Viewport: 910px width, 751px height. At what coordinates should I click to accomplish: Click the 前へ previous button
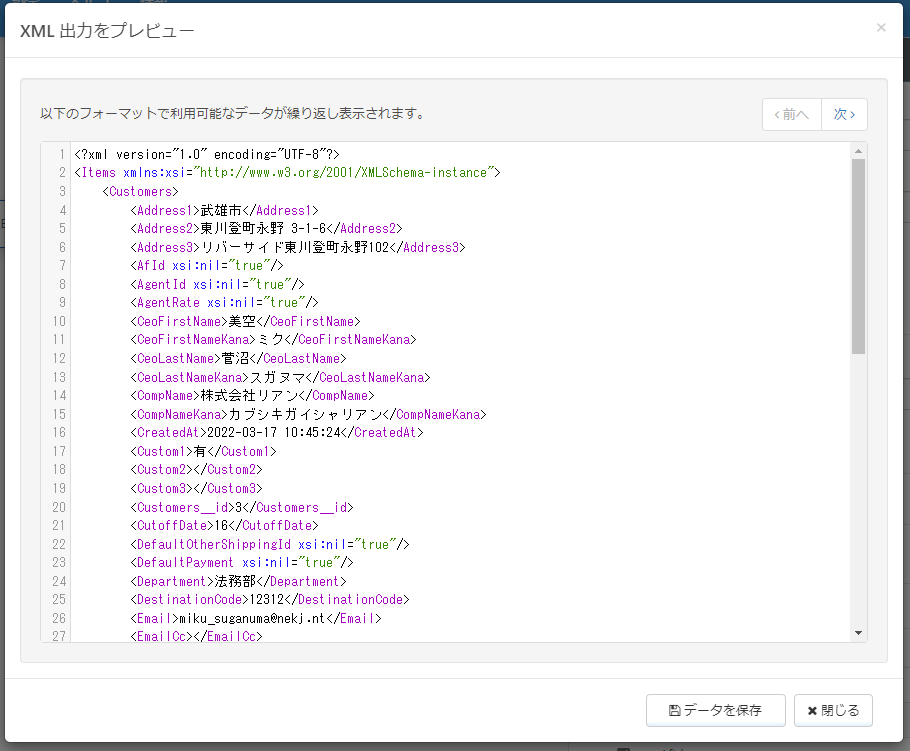click(x=792, y=114)
